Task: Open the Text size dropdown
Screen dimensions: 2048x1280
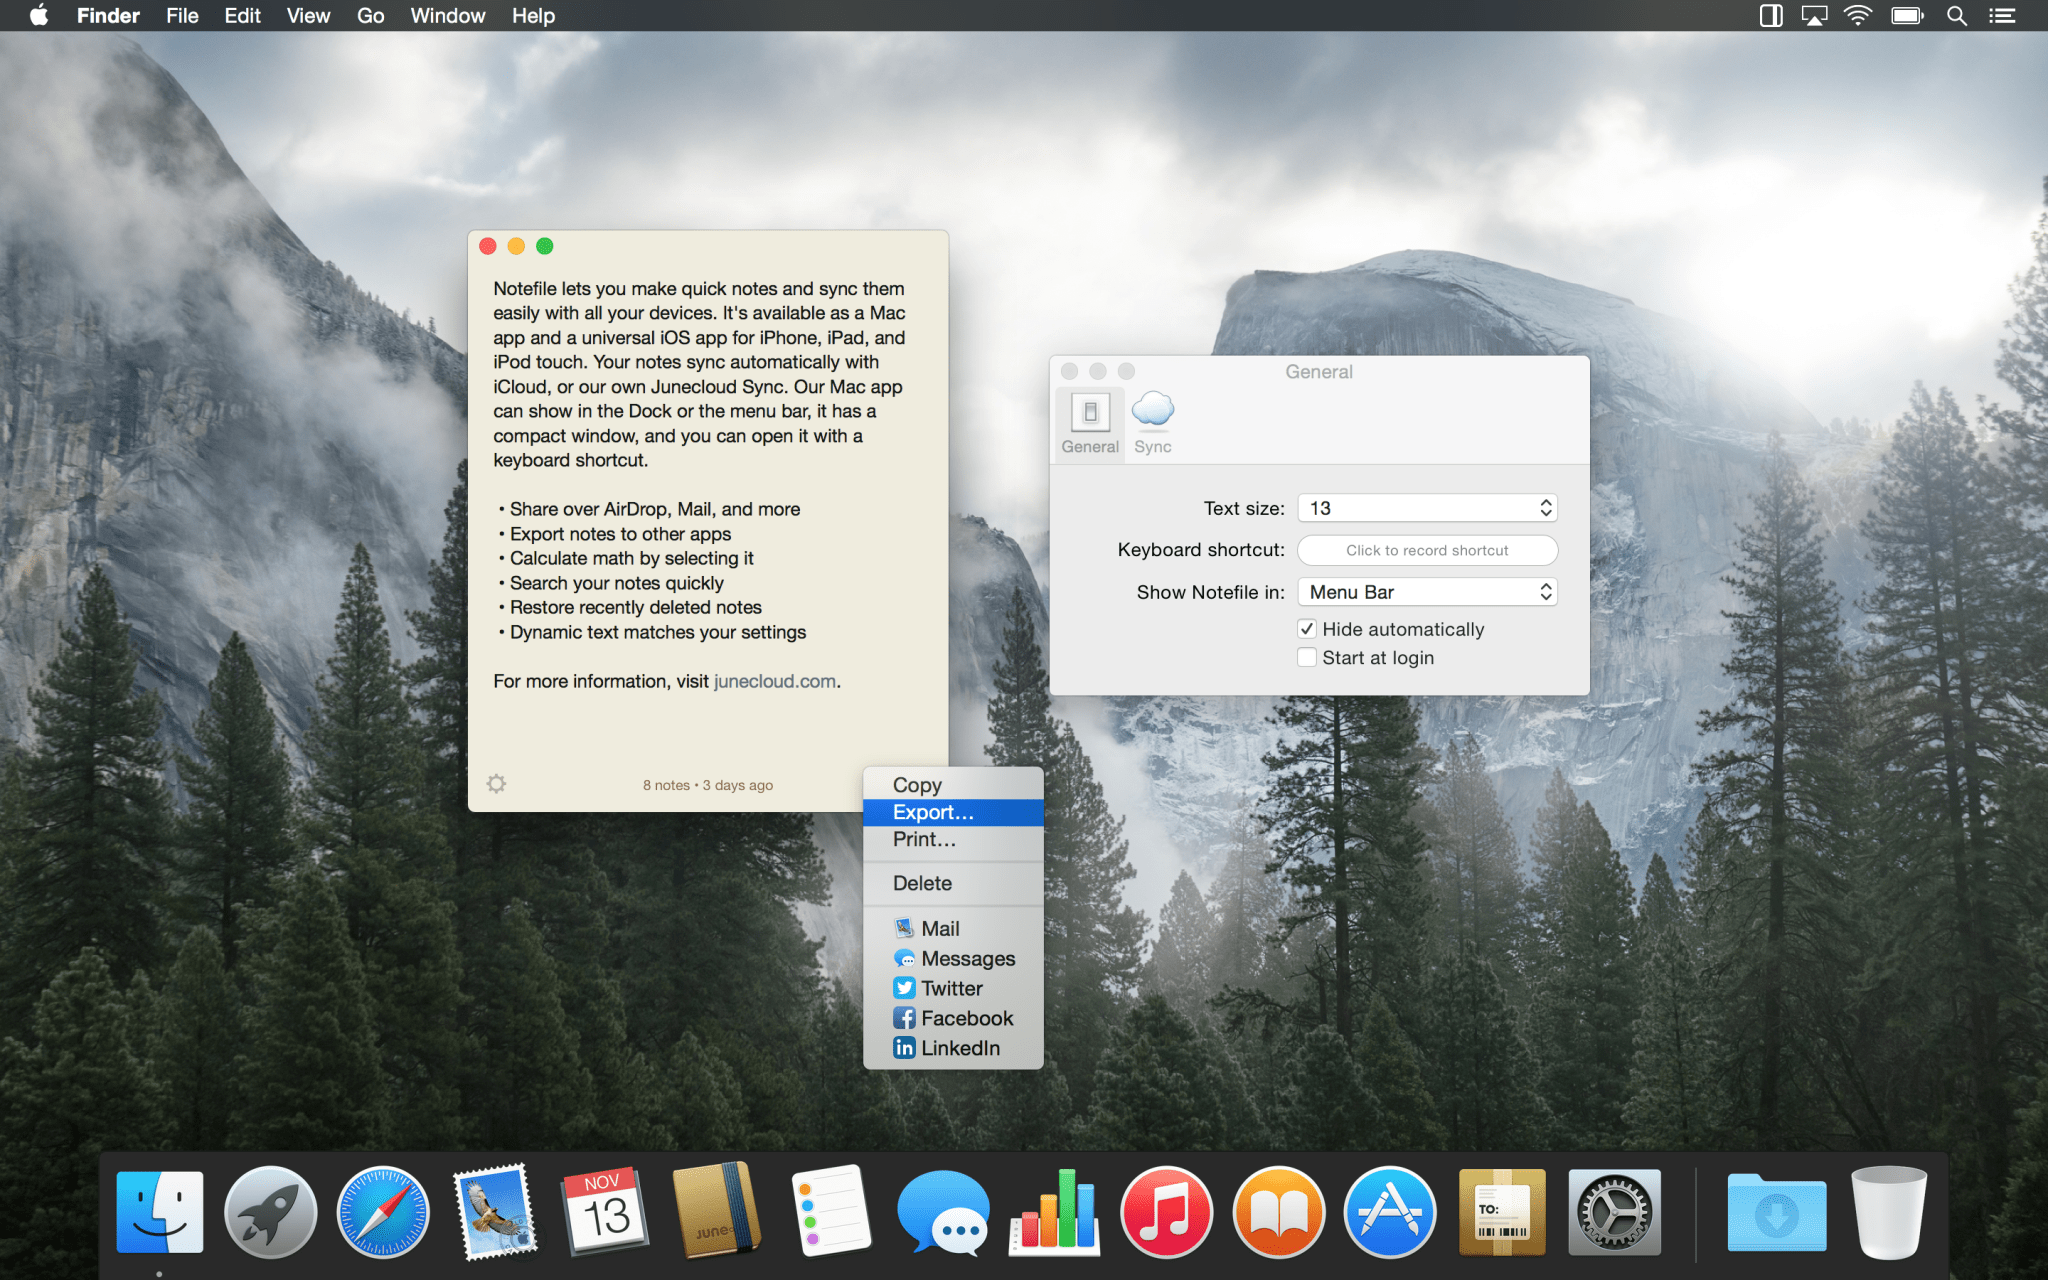Action: [1427, 508]
